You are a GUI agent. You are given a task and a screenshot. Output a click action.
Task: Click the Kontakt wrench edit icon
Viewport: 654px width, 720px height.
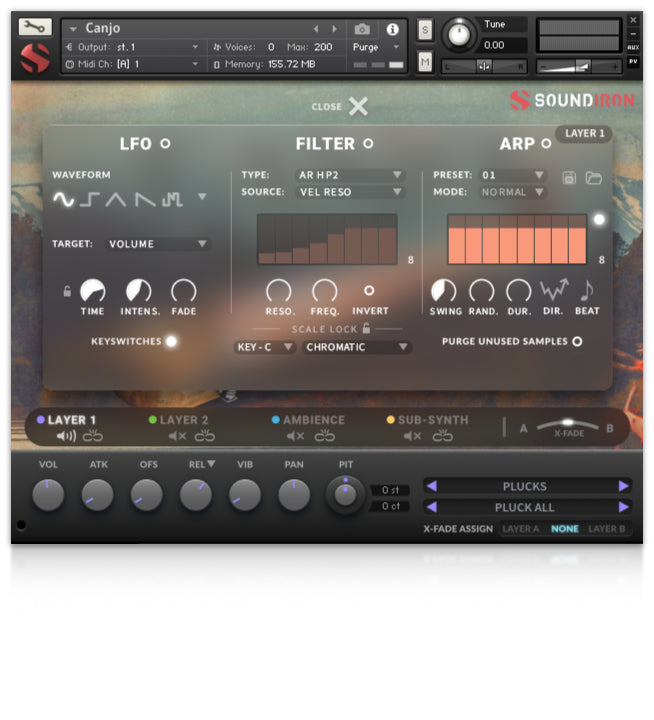(x=35, y=27)
